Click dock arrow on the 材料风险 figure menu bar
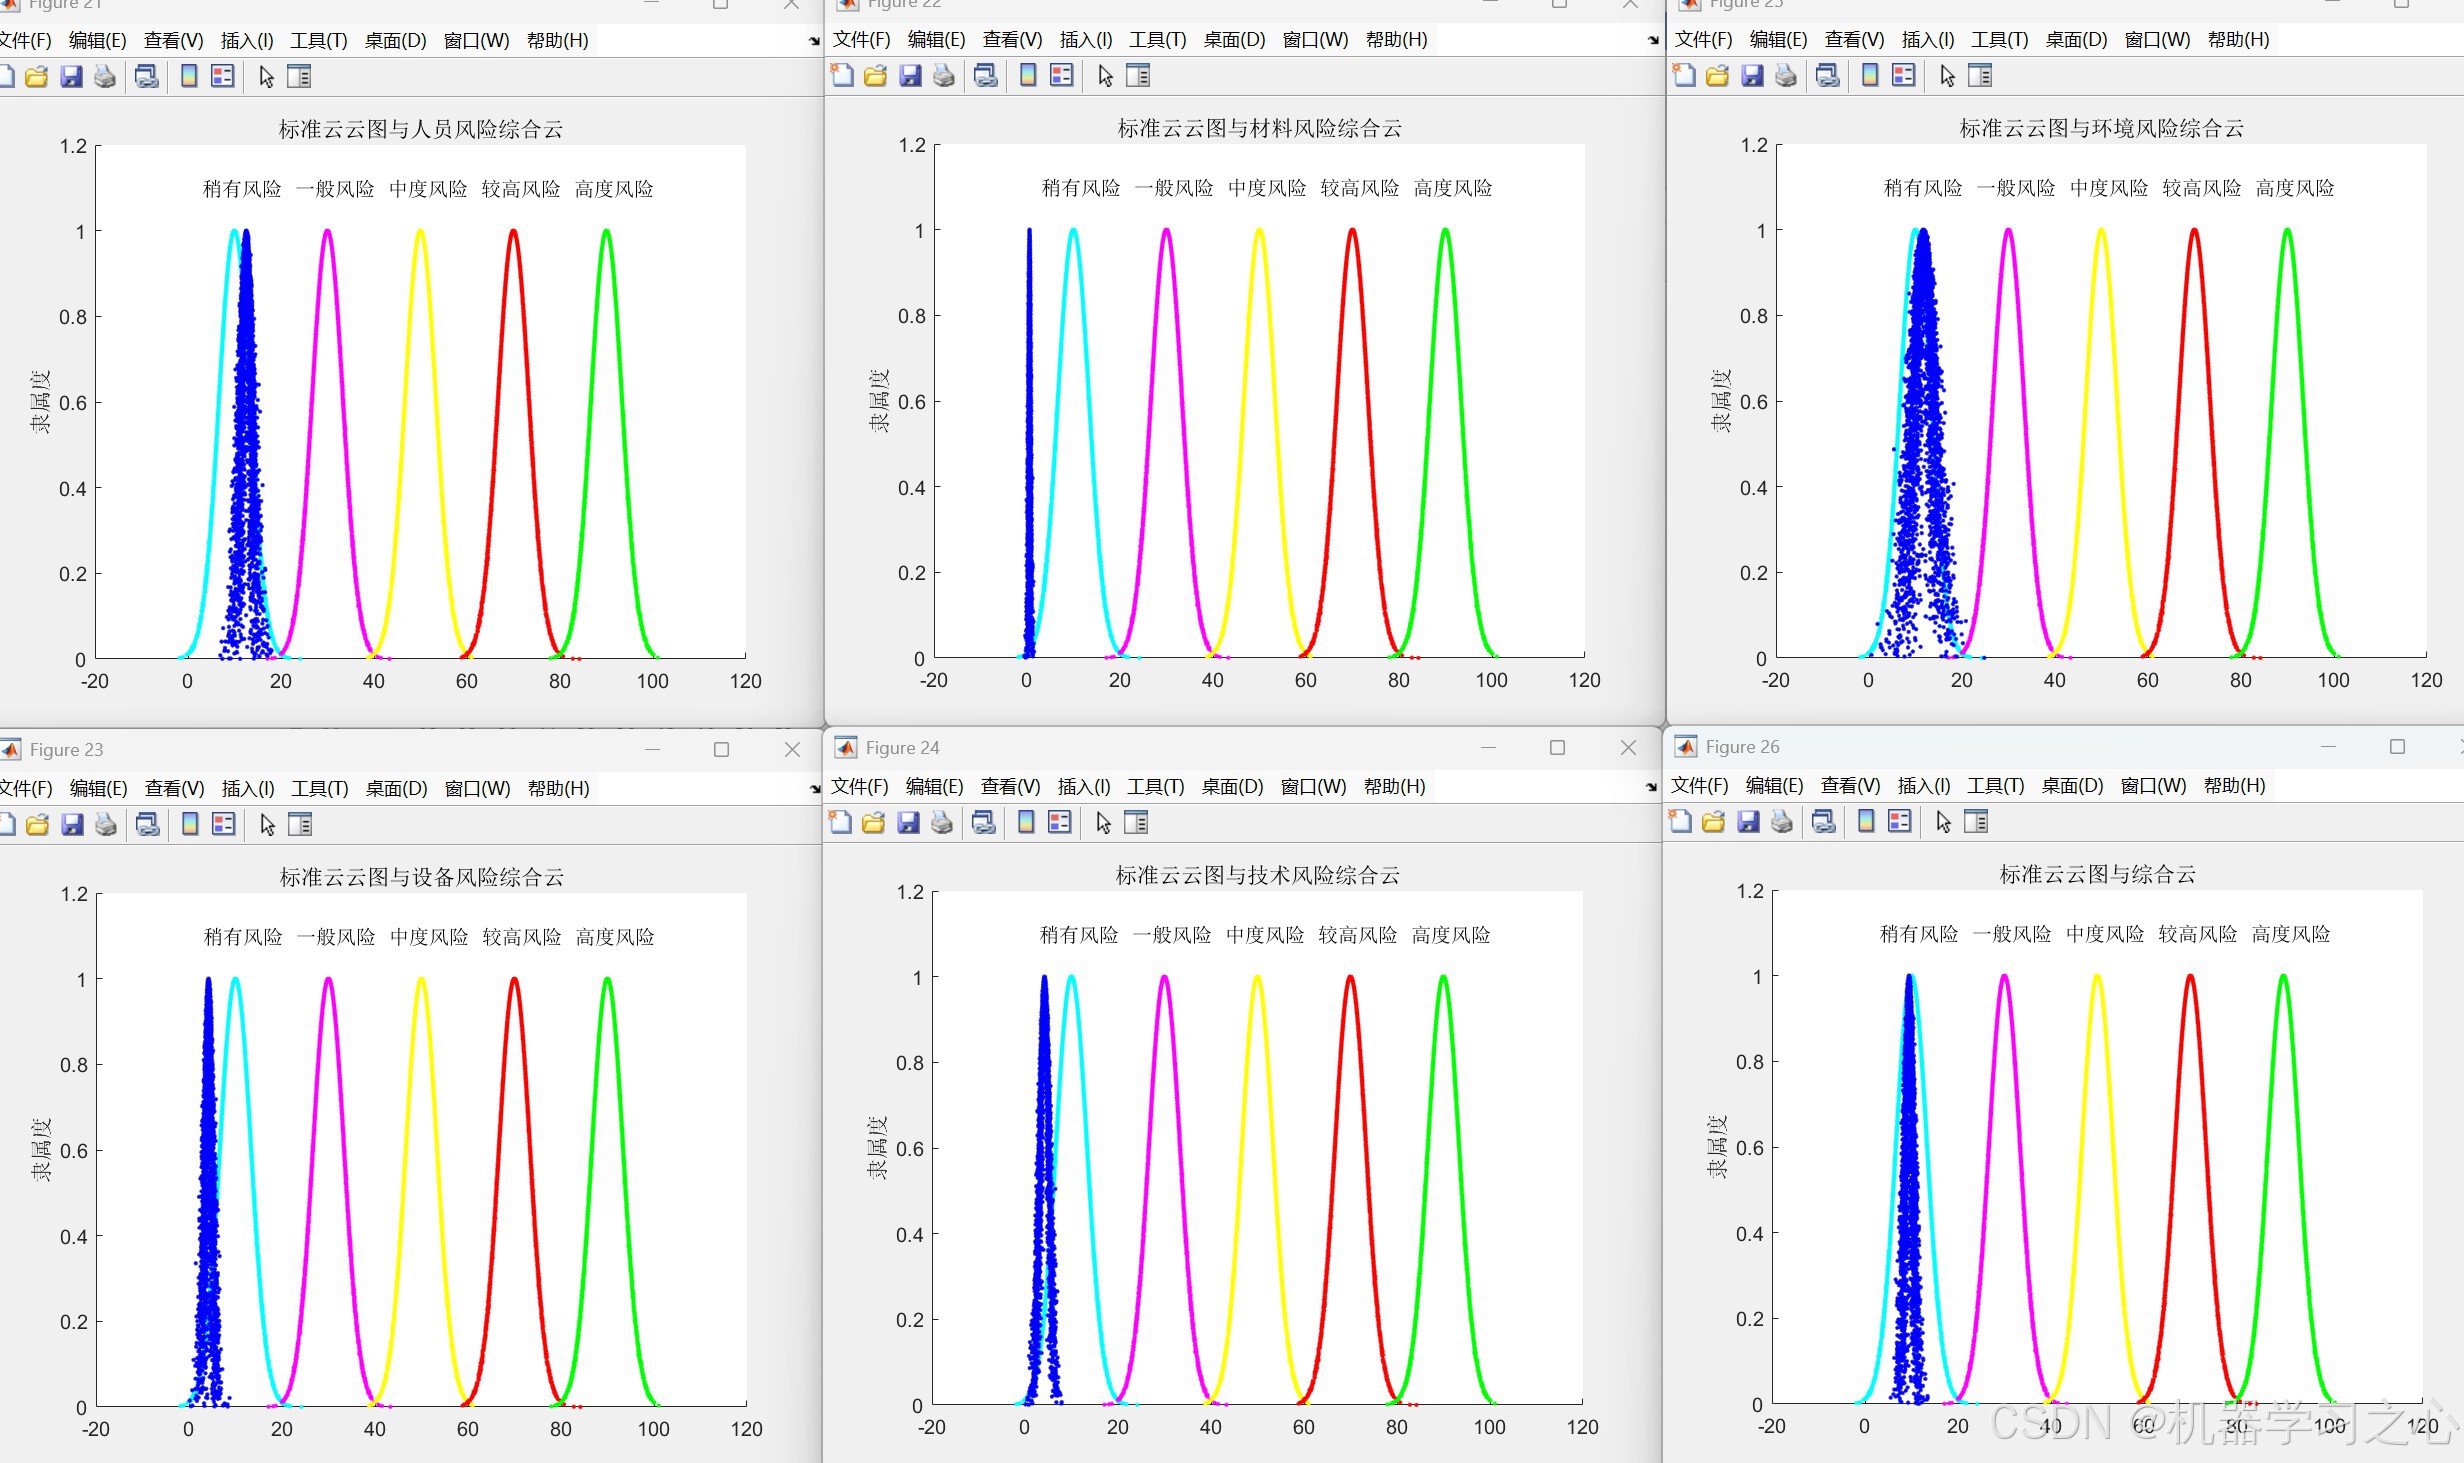2464x1463 pixels. click(x=1652, y=41)
